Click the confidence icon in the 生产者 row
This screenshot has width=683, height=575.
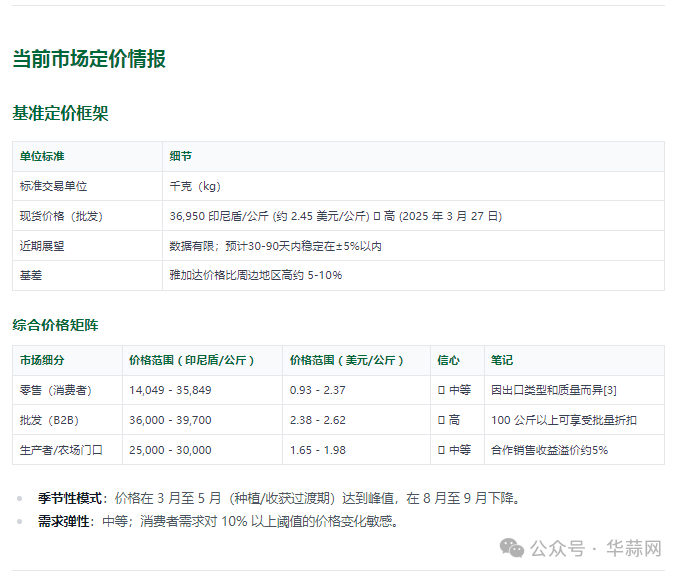[x=441, y=450]
